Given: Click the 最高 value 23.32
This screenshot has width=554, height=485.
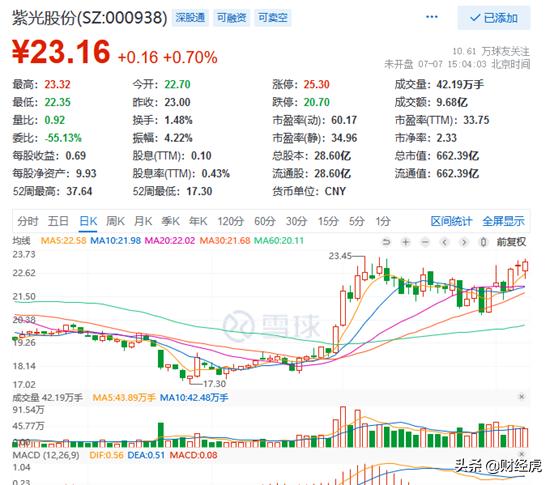Looking at the screenshot, I should point(57,84).
